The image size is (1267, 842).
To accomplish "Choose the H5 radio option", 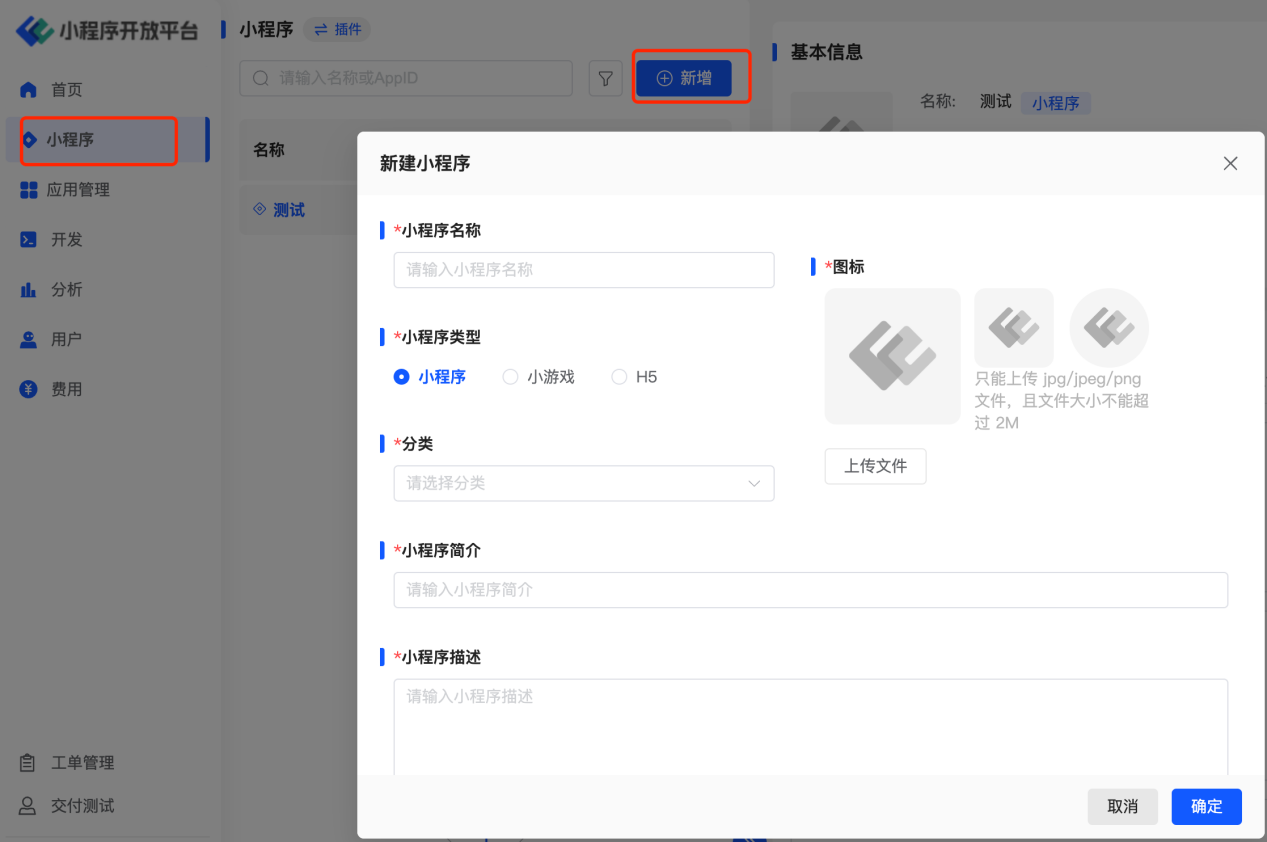I will click(x=619, y=377).
